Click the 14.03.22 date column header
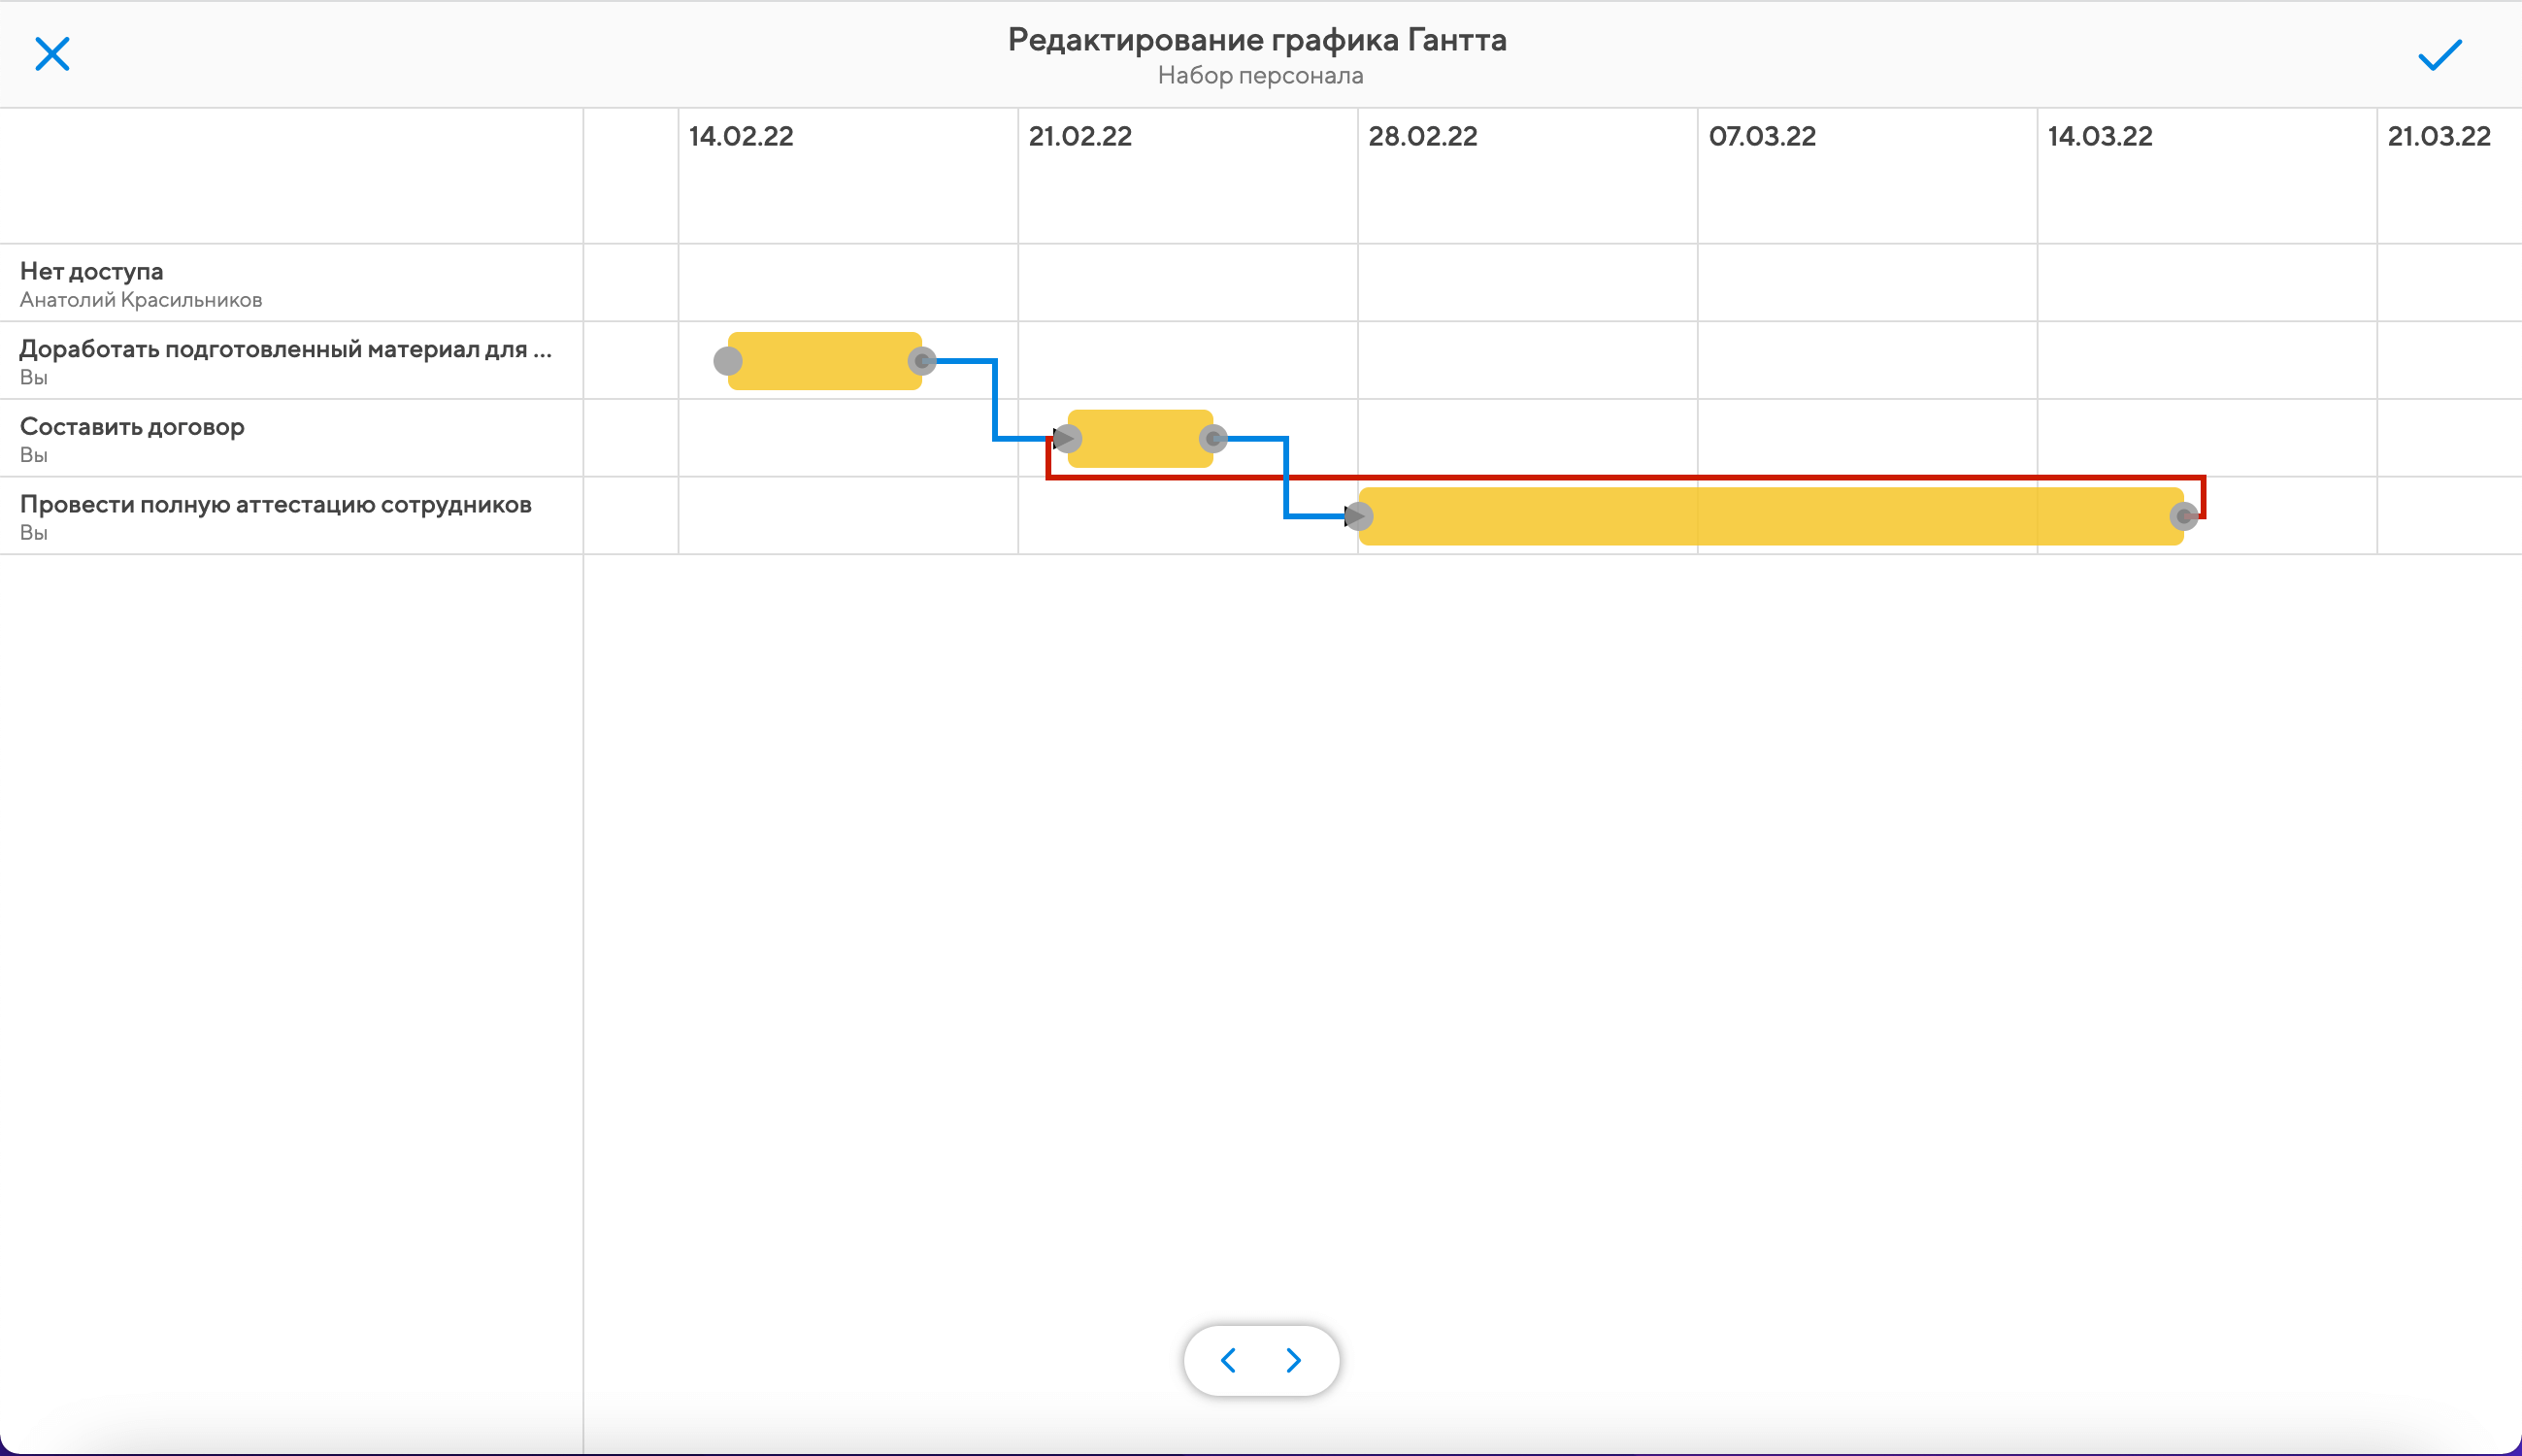Screen dimensions: 2522x1456 pos(2100,137)
